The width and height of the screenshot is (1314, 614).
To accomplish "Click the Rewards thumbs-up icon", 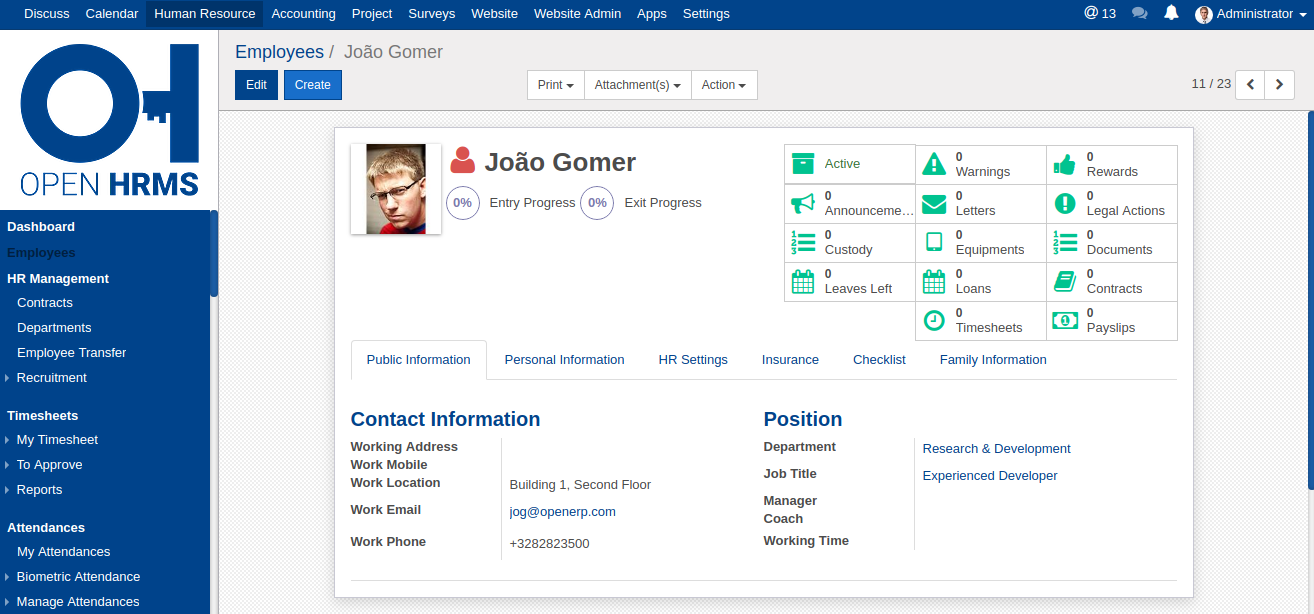I will point(1064,164).
